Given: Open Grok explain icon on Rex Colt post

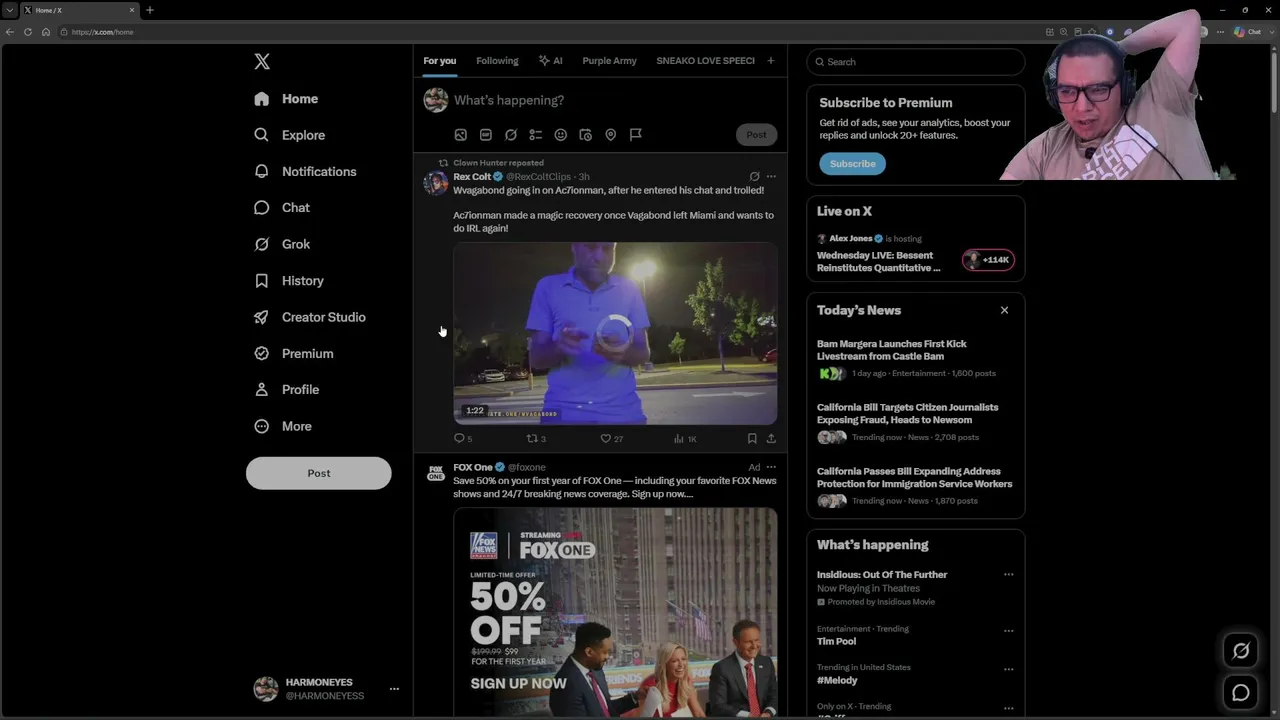Looking at the screenshot, I should coord(754,177).
